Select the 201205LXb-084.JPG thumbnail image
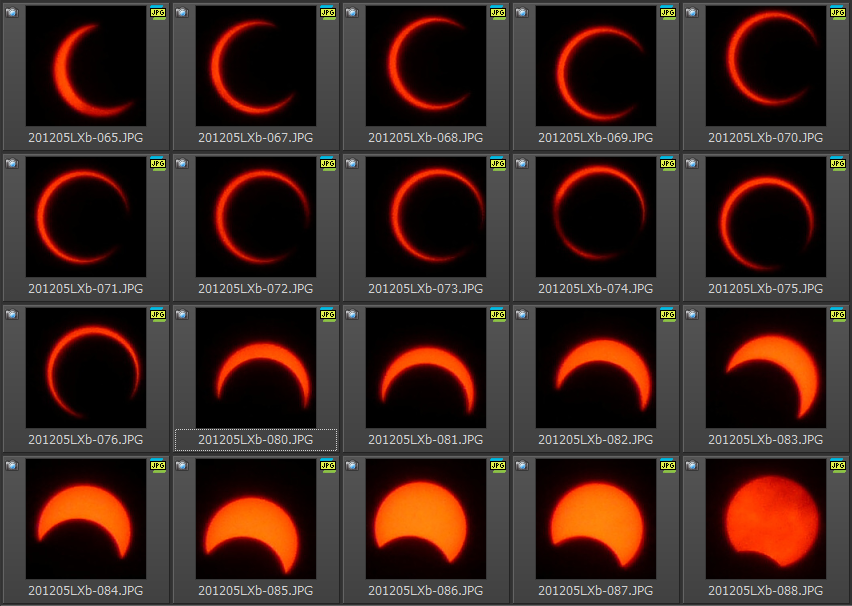852x606 pixels. 86,519
